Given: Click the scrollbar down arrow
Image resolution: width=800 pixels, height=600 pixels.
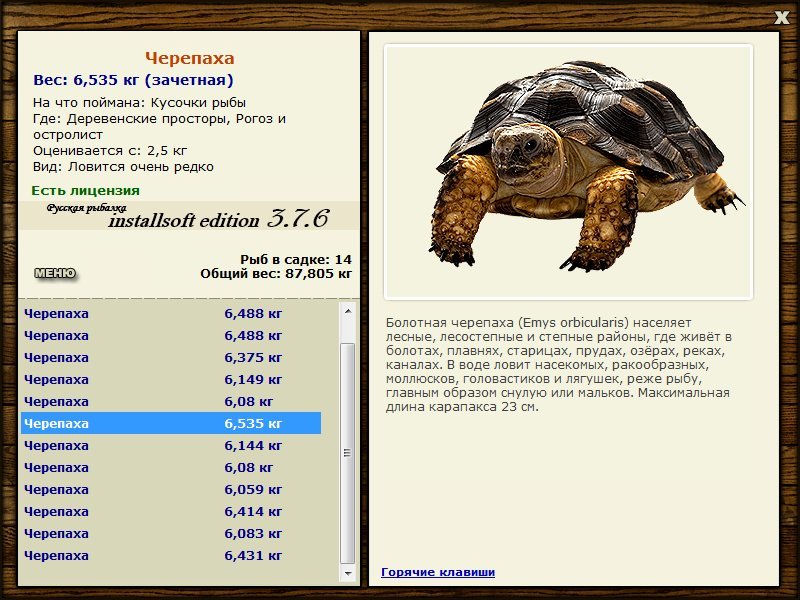Looking at the screenshot, I should pos(348,573).
